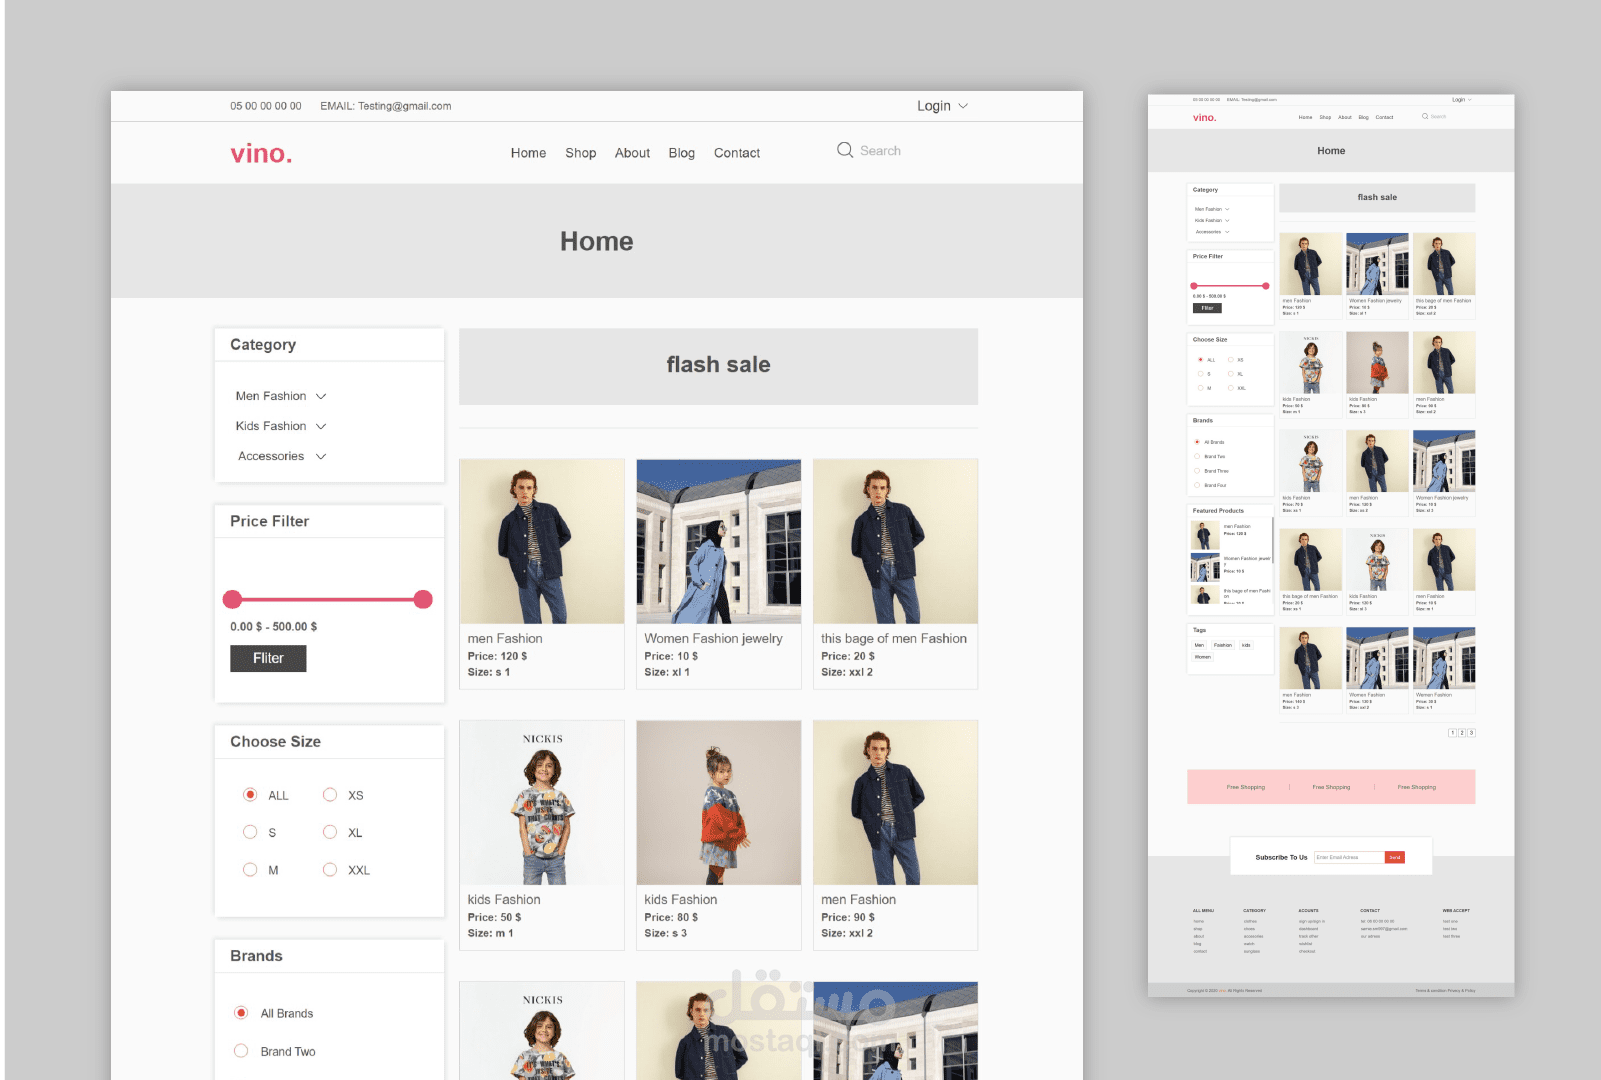Pick the M size radio on the large page
This screenshot has width=1601, height=1080.
point(250,870)
